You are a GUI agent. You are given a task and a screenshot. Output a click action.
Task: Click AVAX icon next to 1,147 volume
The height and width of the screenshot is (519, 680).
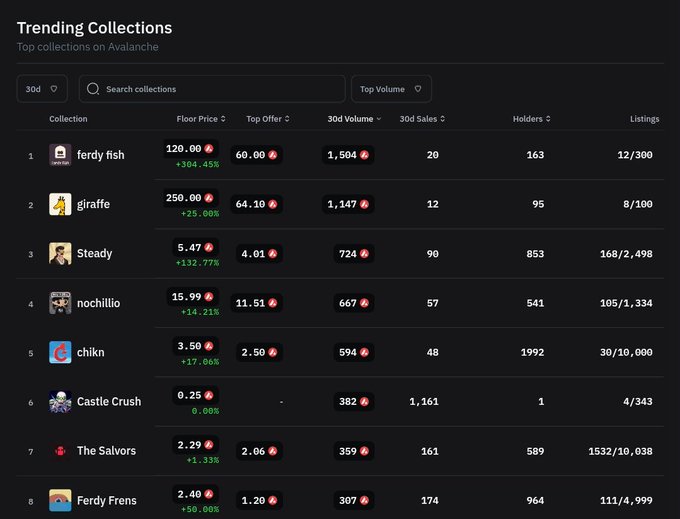(364, 204)
